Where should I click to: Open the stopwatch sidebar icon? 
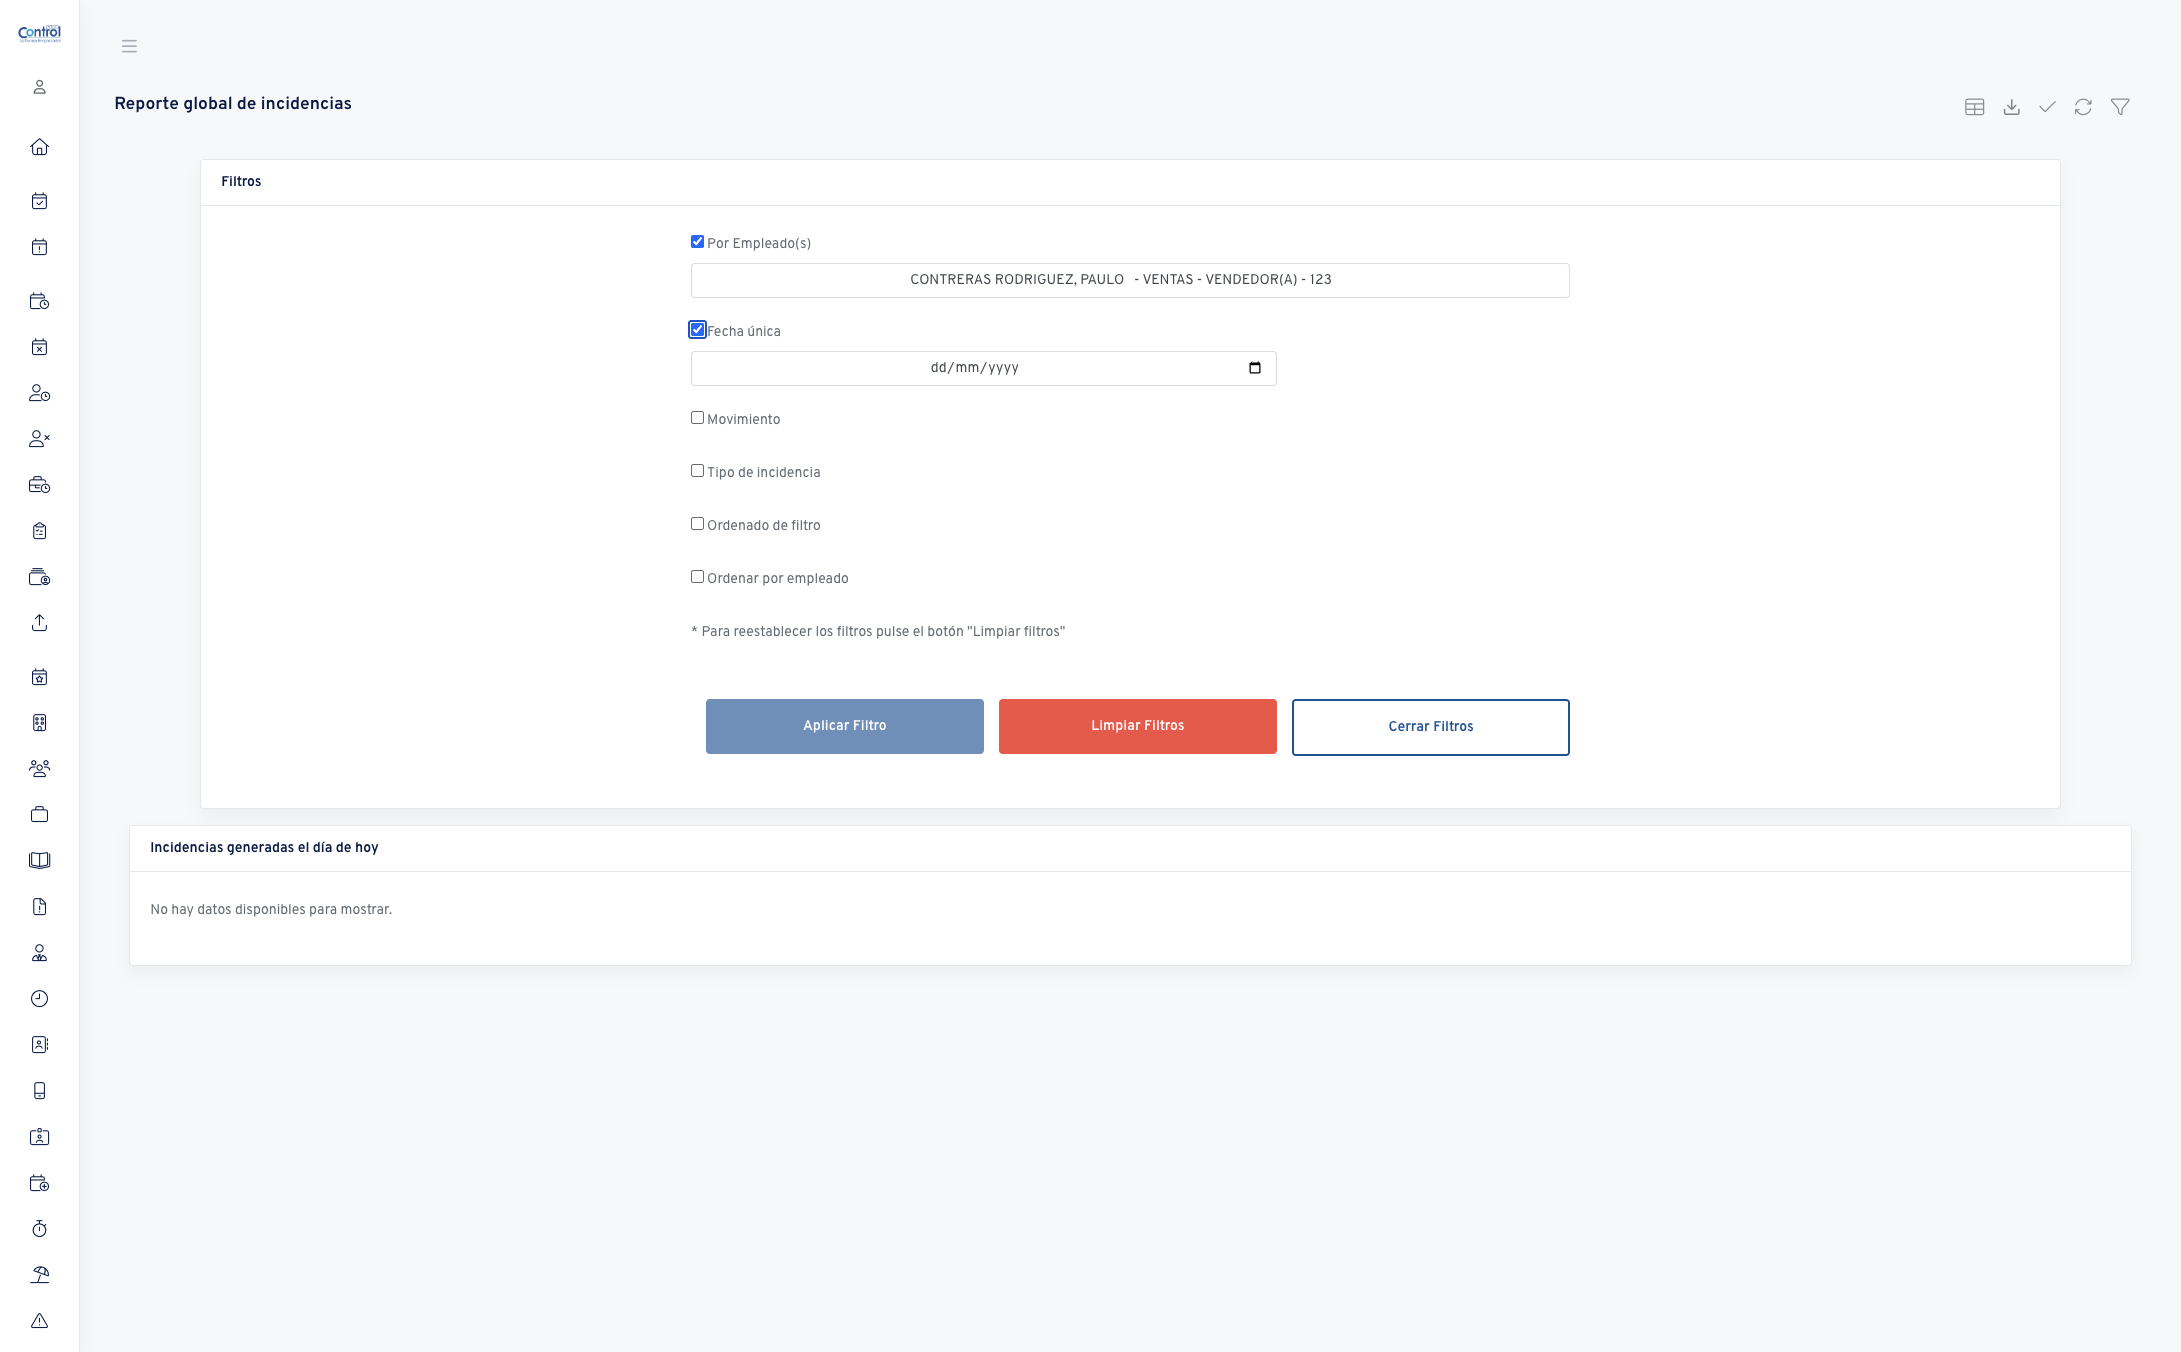pos(40,1229)
